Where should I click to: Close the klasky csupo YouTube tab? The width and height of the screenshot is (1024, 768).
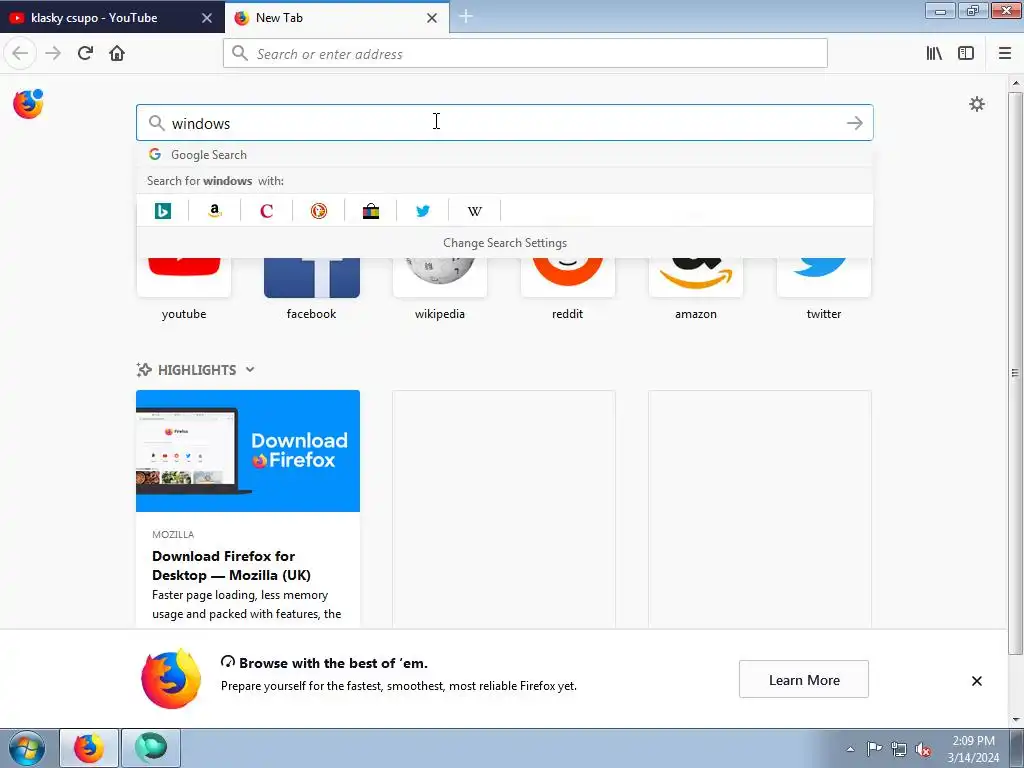pyautogui.click(x=207, y=18)
